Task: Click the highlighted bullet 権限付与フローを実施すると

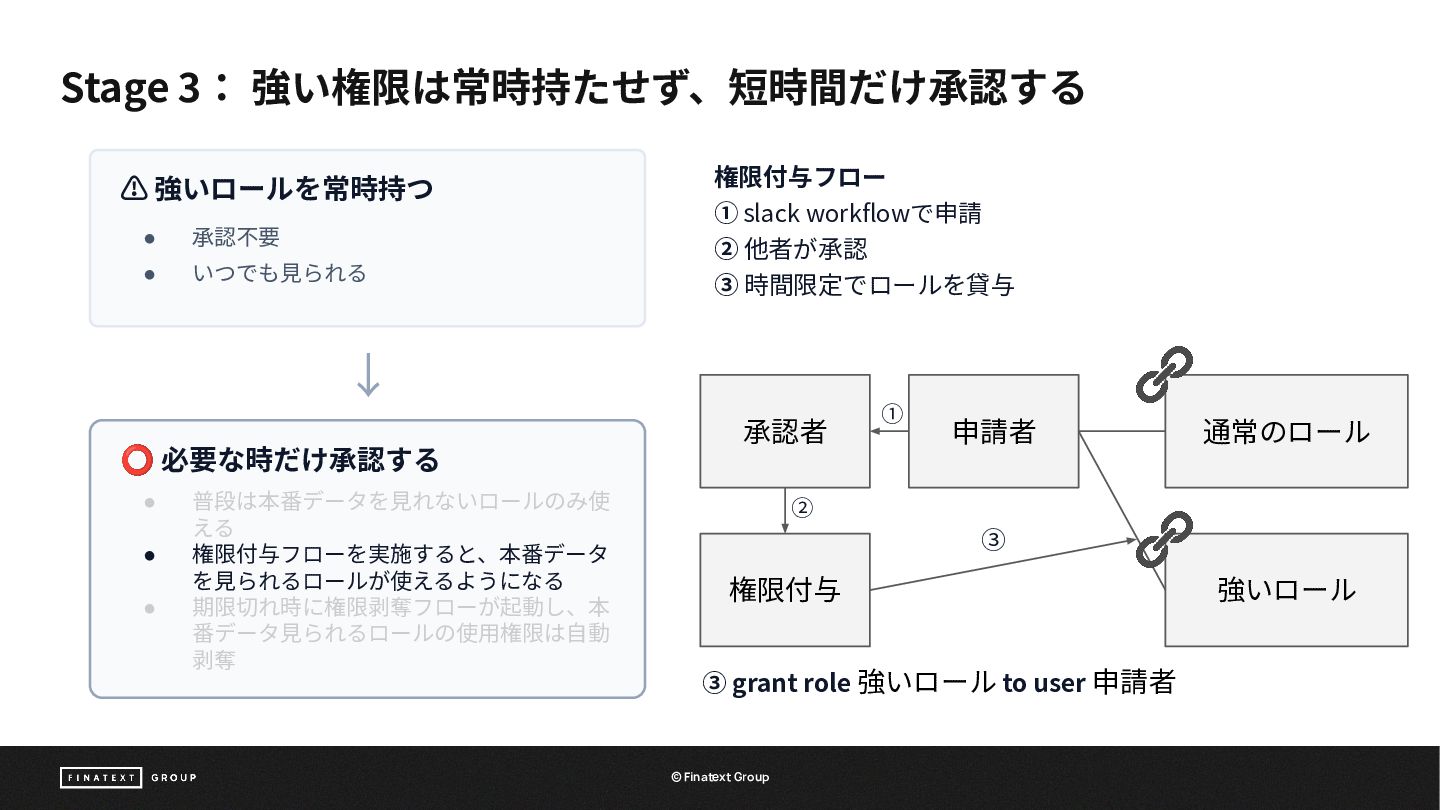Action: (x=400, y=567)
